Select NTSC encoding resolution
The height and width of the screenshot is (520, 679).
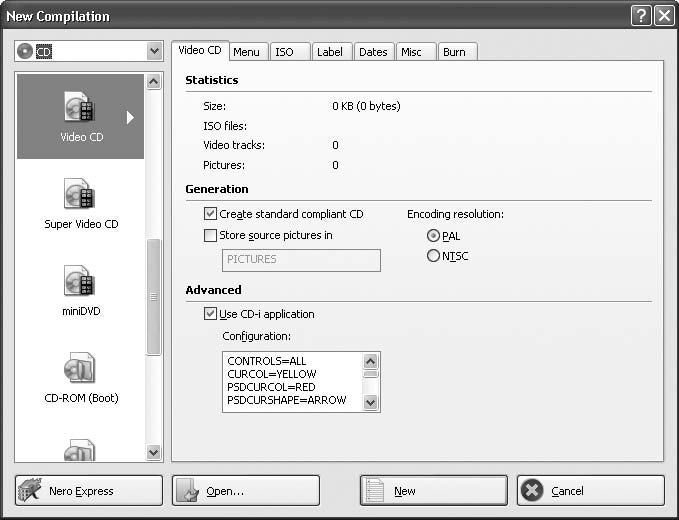coord(433,256)
